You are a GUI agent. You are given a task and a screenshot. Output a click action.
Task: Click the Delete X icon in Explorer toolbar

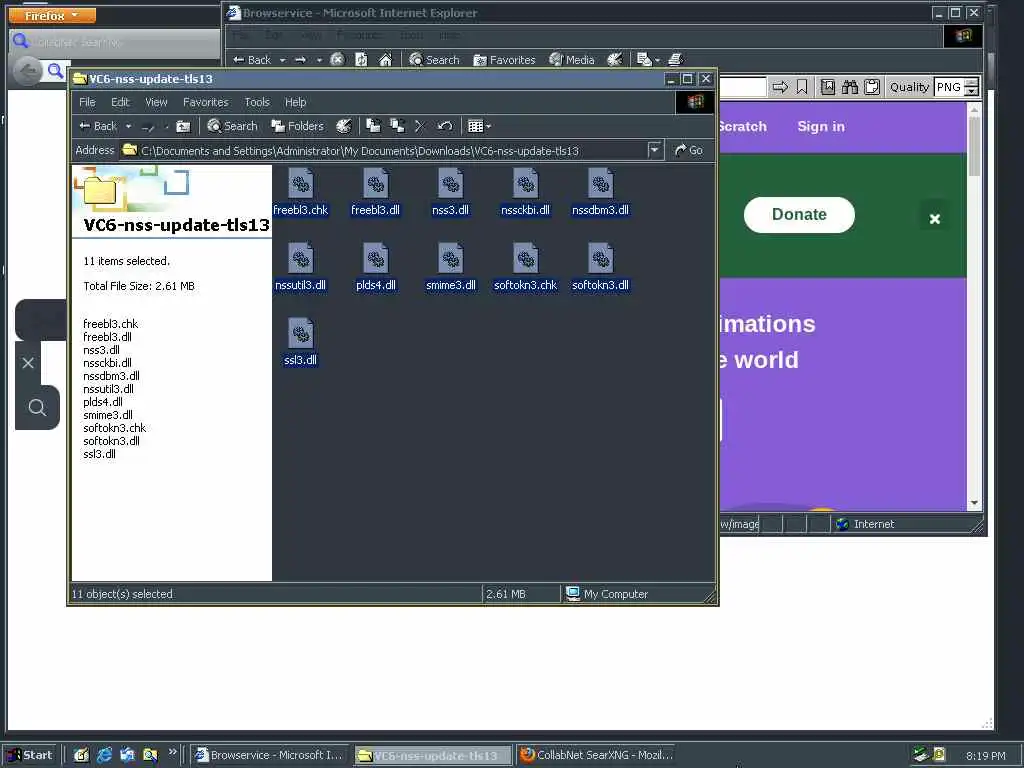click(x=420, y=126)
